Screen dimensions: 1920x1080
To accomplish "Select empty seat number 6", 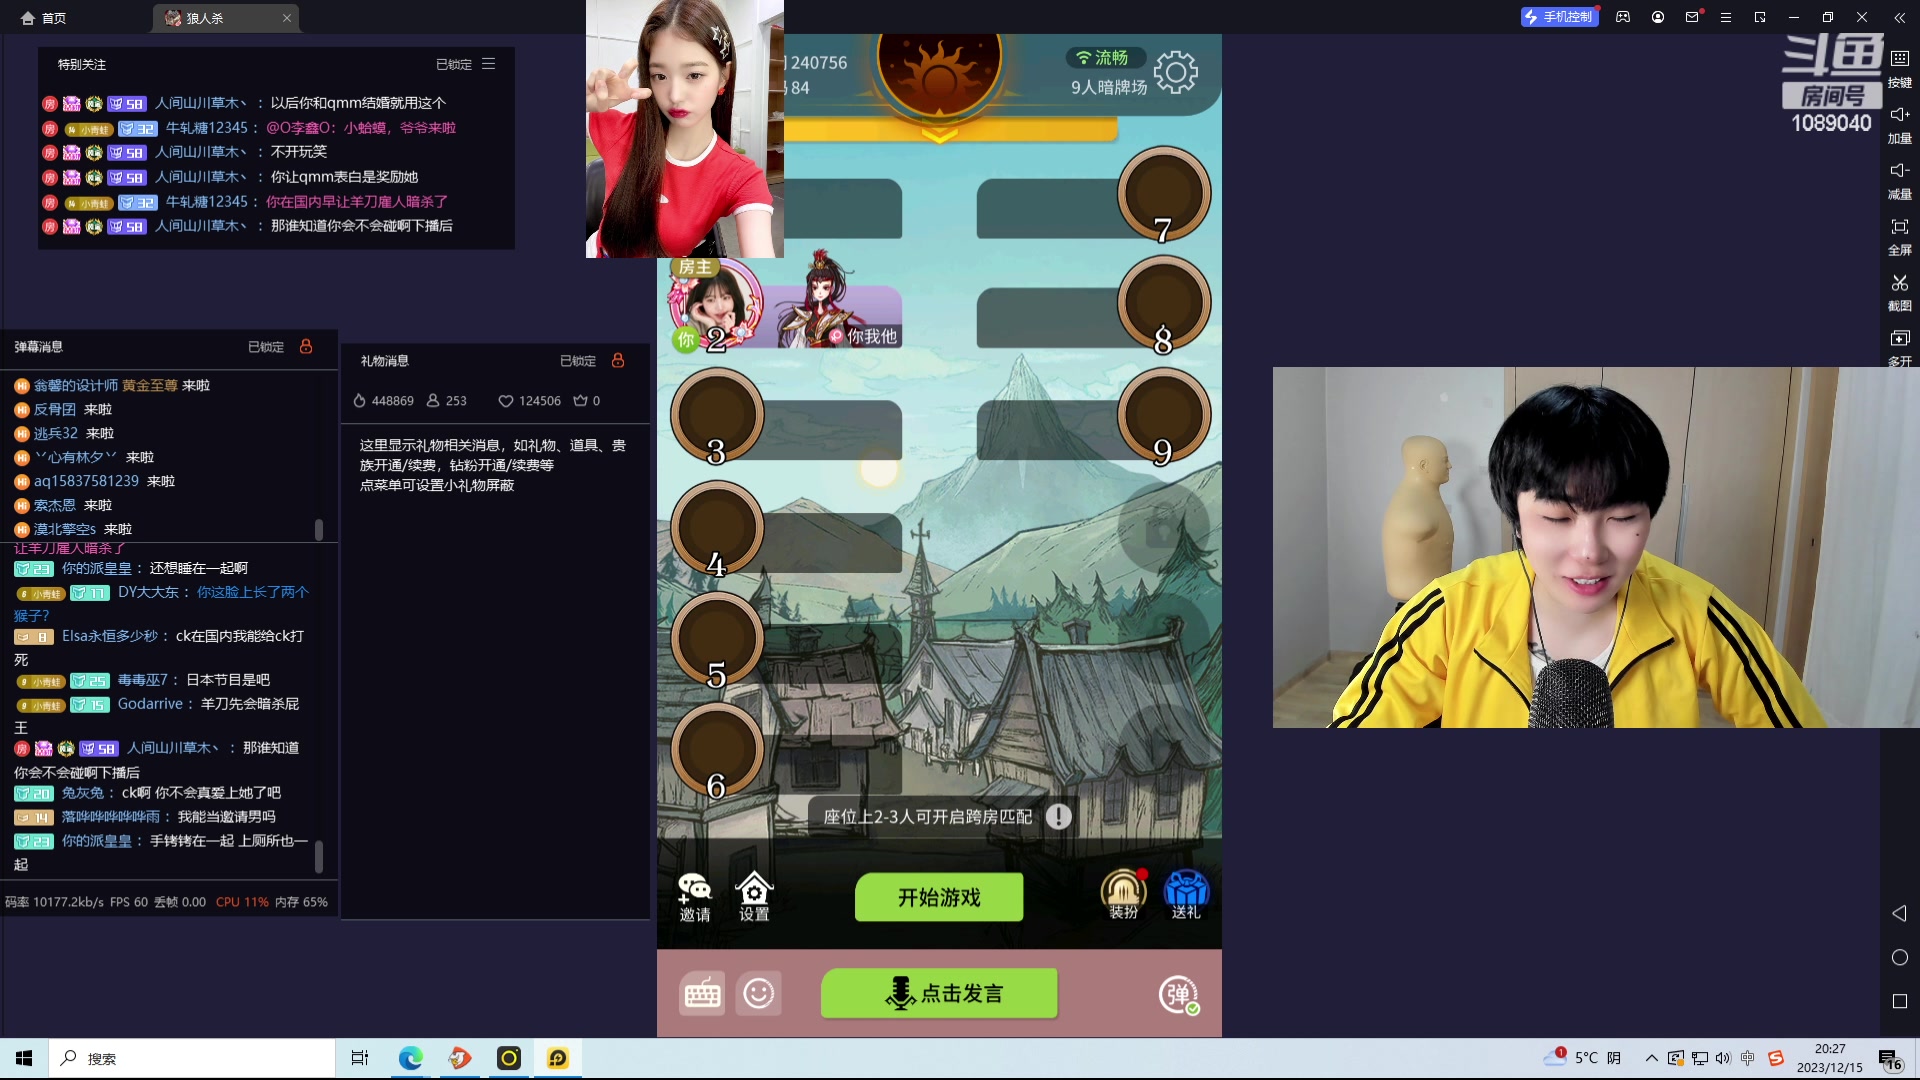I will (717, 750).
